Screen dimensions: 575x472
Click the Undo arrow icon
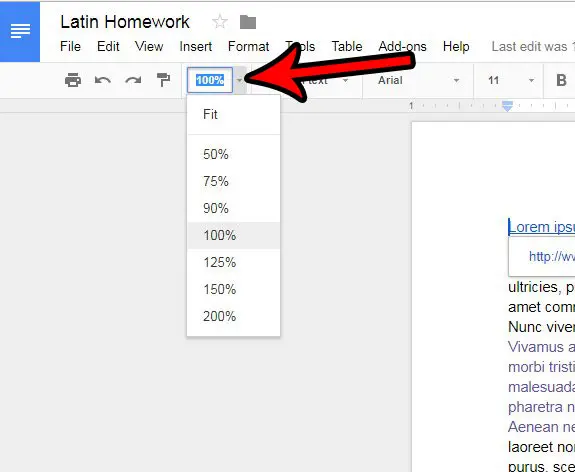[x=103, y=80]
